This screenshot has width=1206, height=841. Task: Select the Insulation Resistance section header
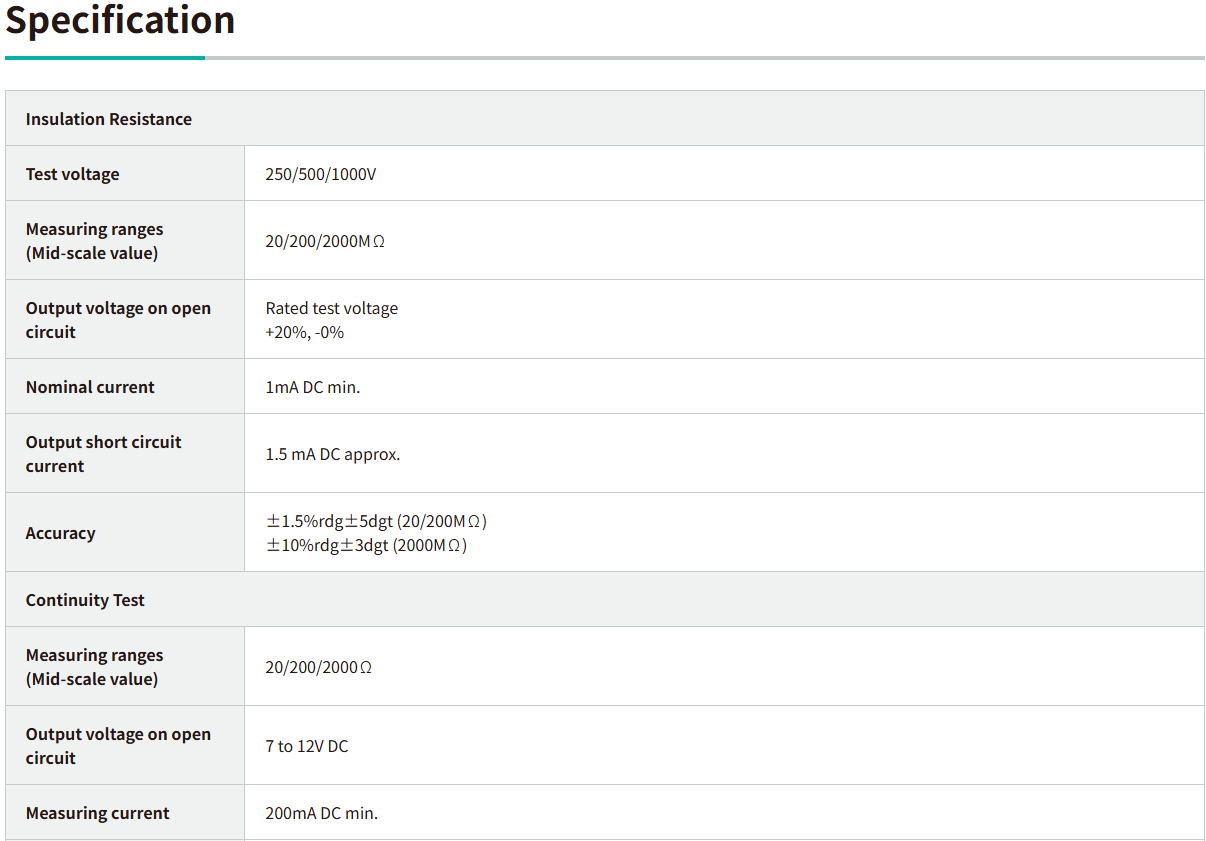coord(108,119)
